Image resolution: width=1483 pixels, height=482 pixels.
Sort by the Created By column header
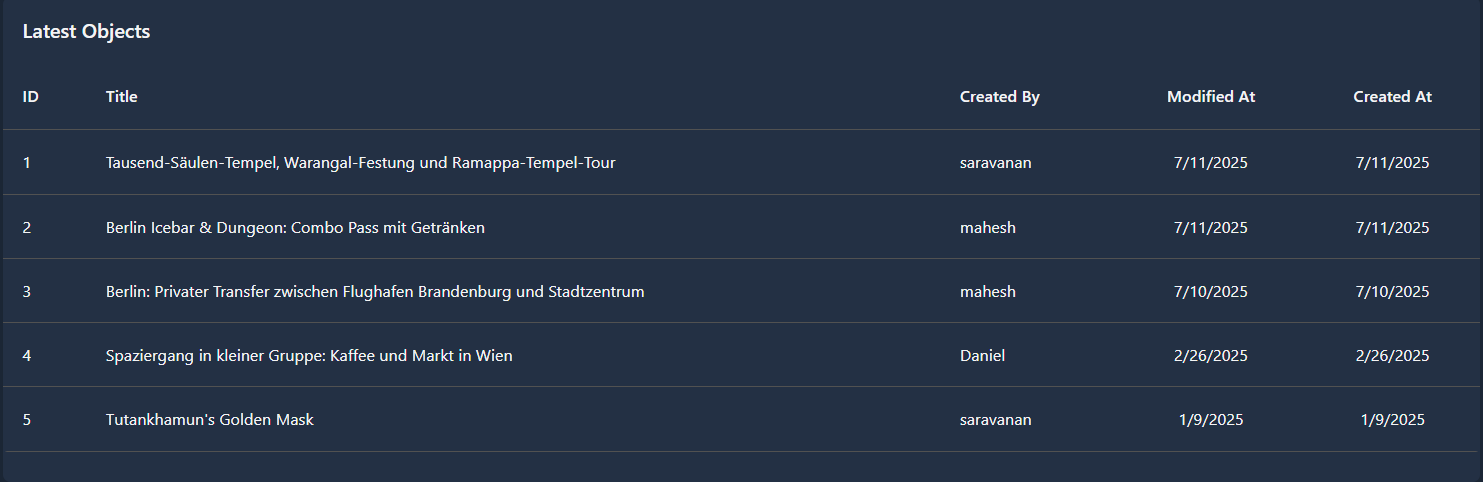pyautogui.click(x=999, y=97)
